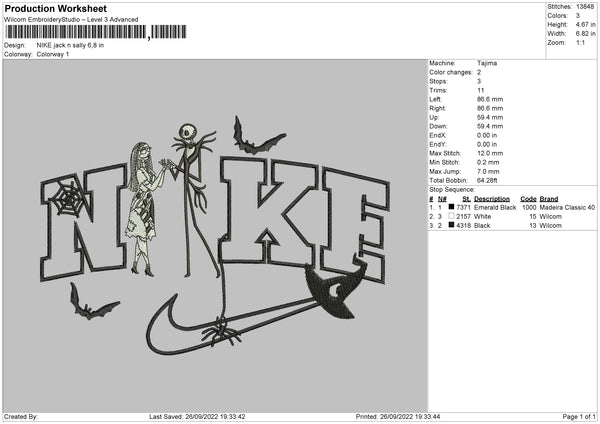Select 'Wilcom EmbroideryStudio – Level 3 Advanced' text

71,20
